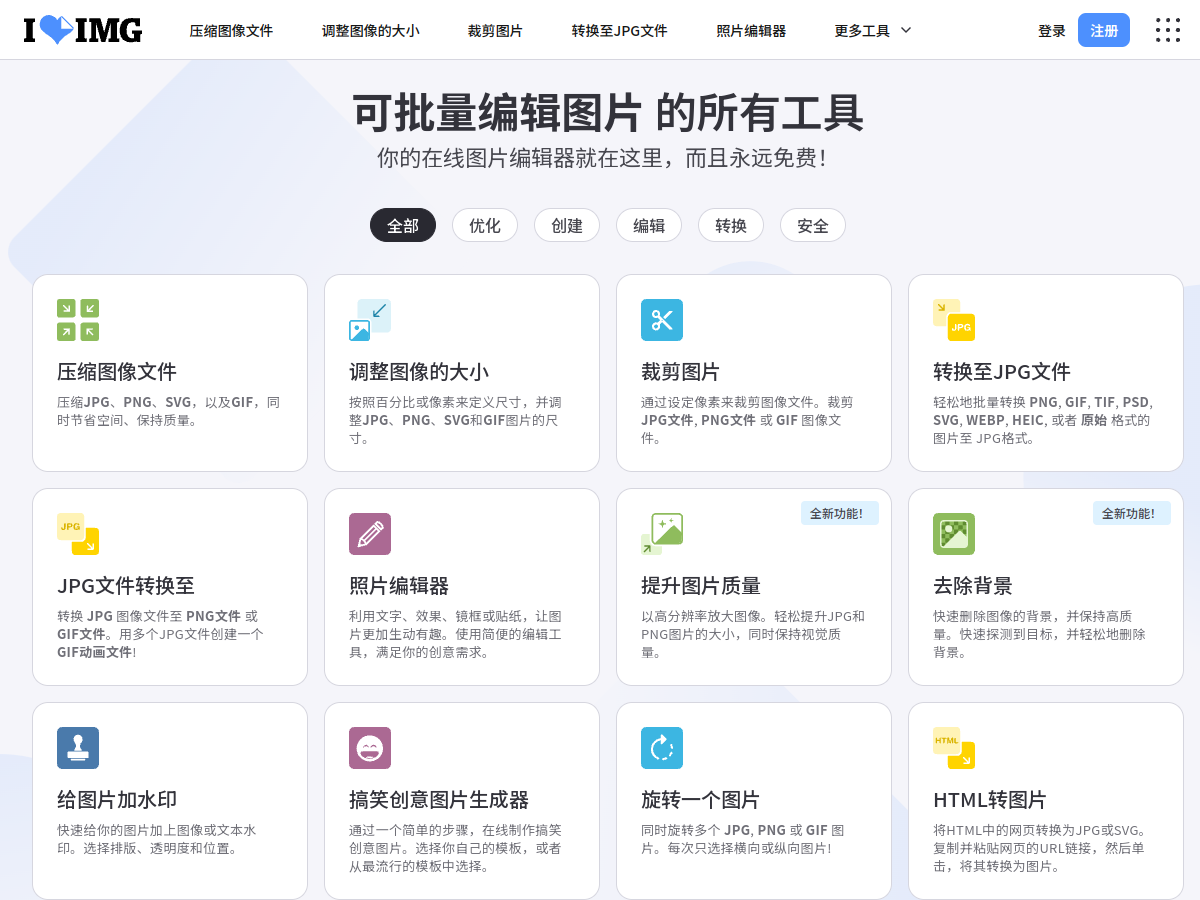Click the upscale image quality icon

[x=662, y=534]
